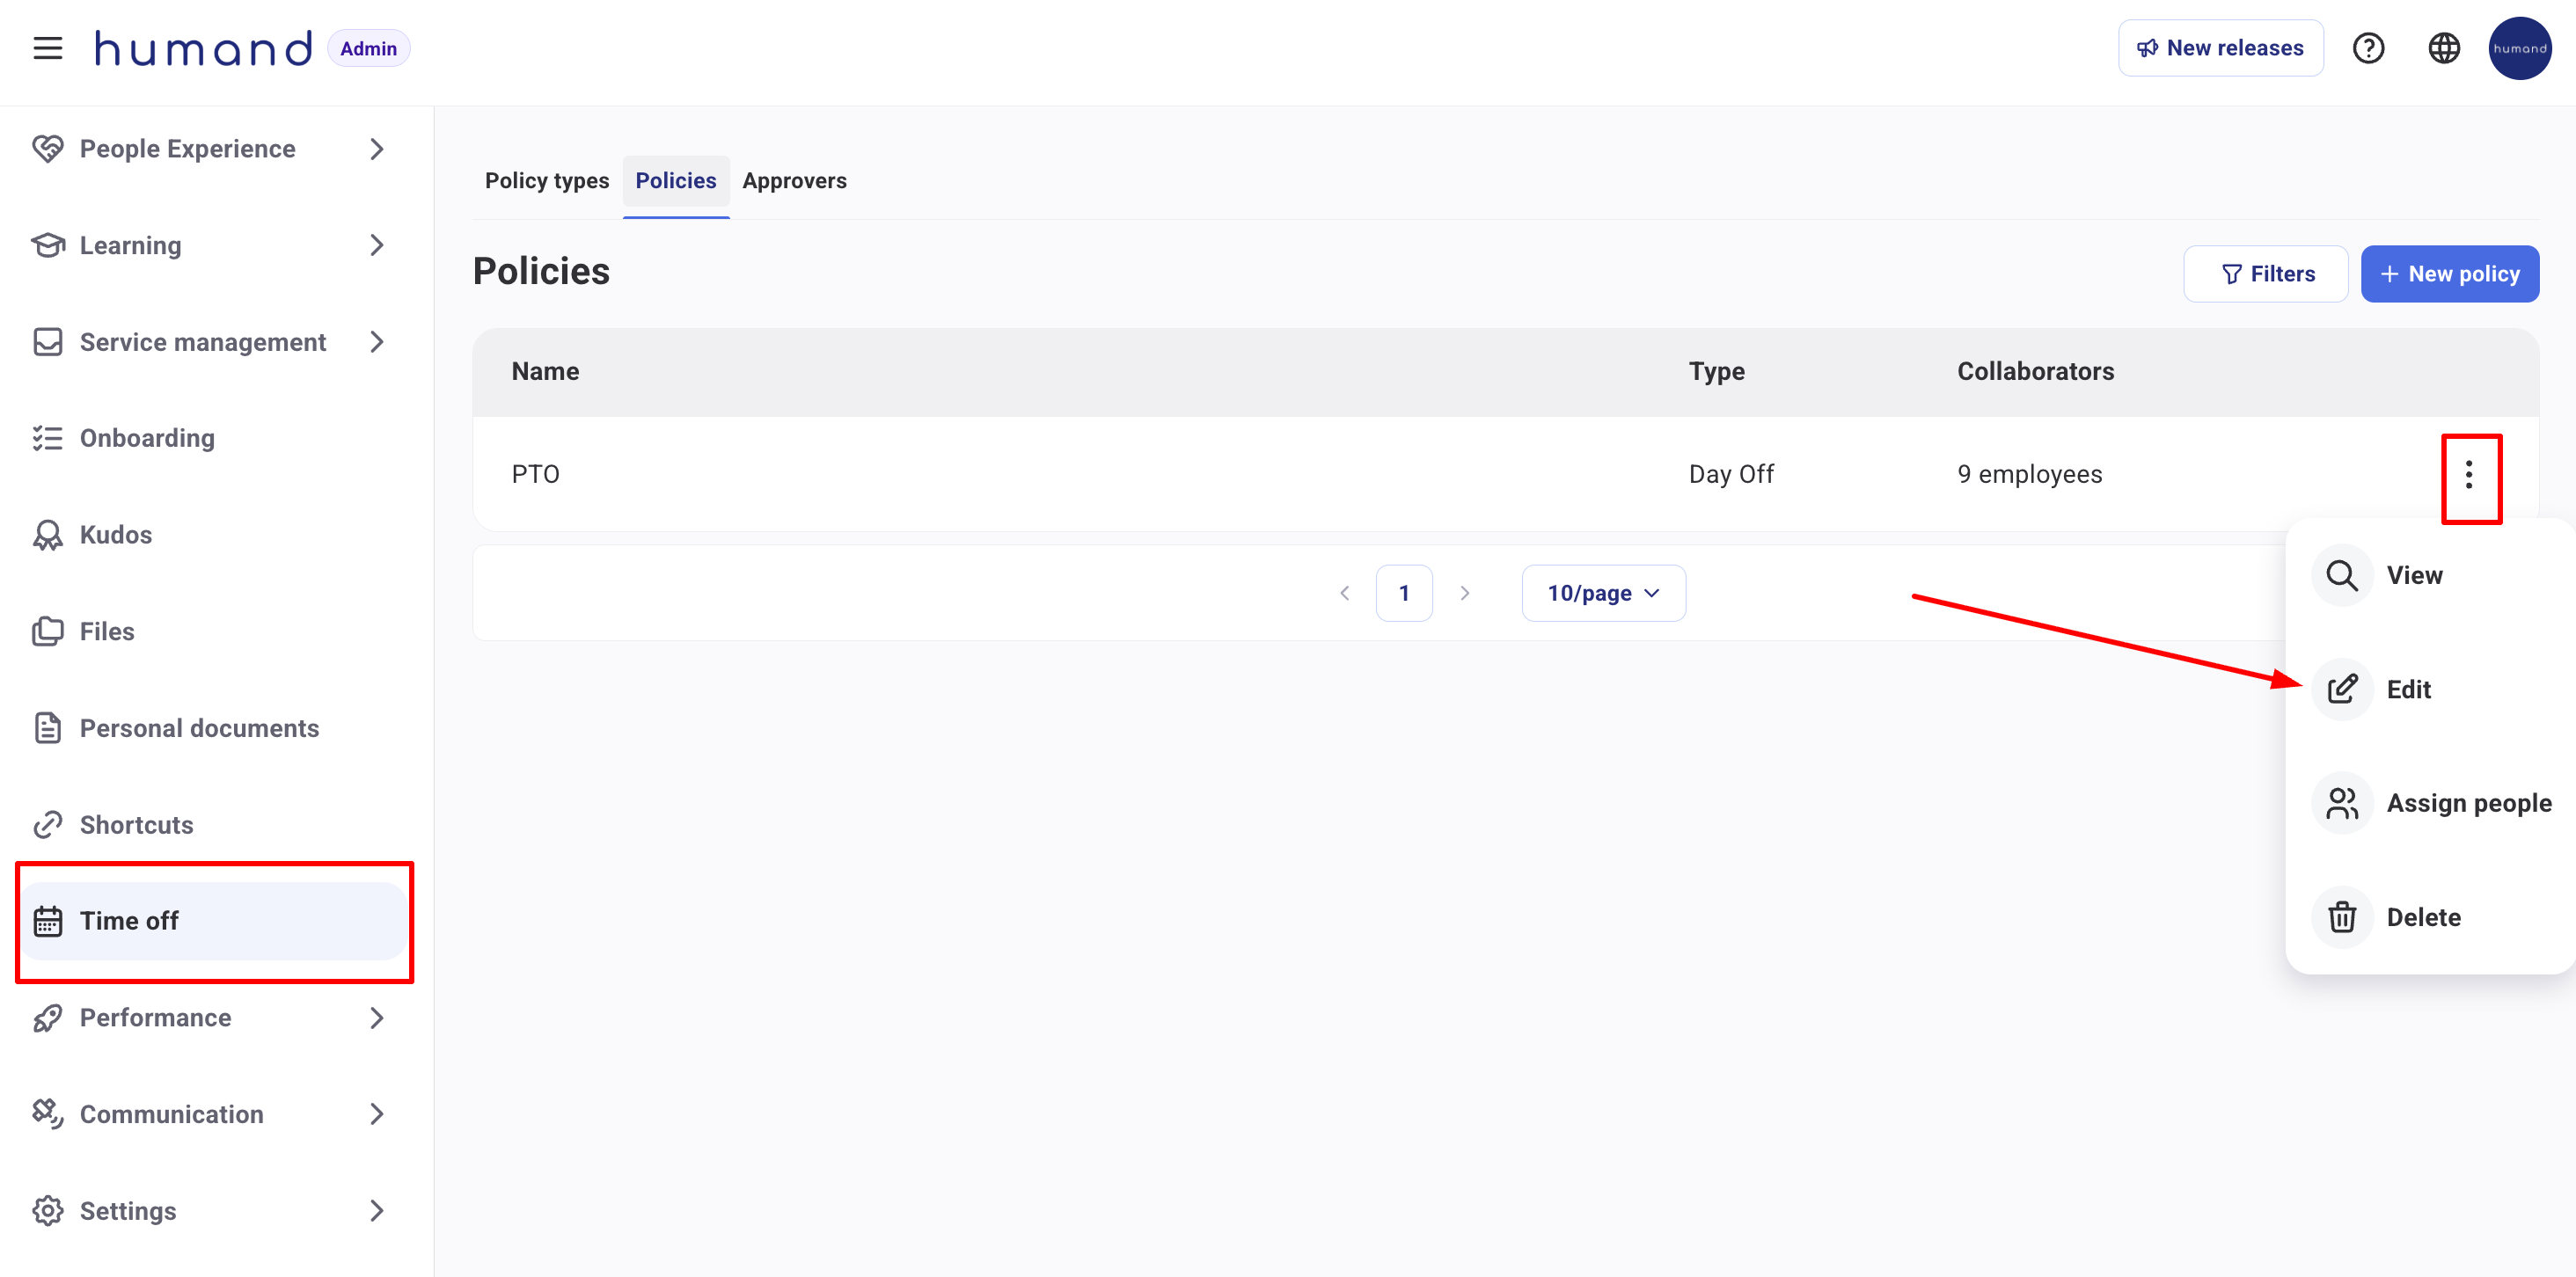Click the humand profile avatar
The image size is (2576, 1277).
pyautogui.click(x=2518, y=48)
